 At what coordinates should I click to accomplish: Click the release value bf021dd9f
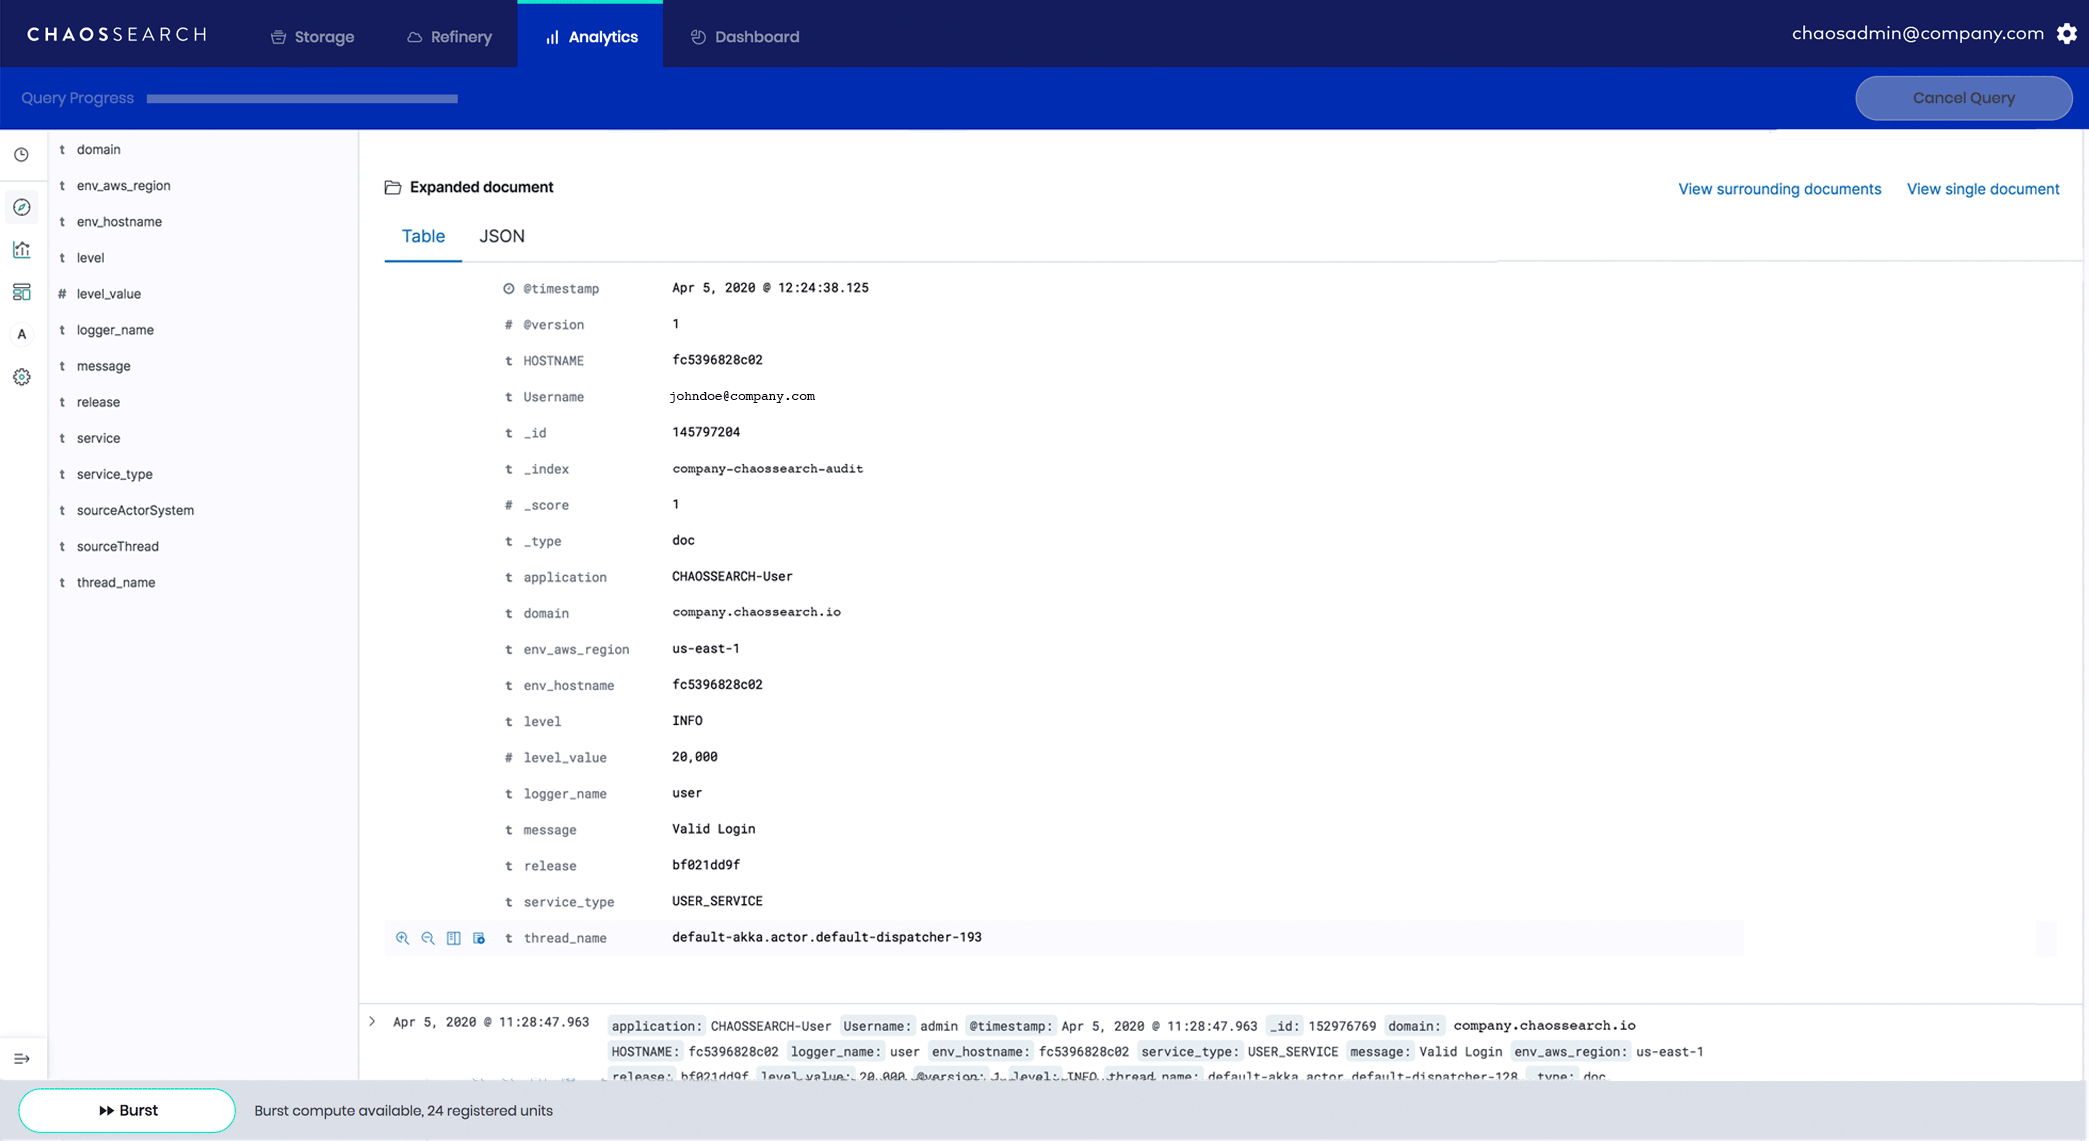(706, 865)
